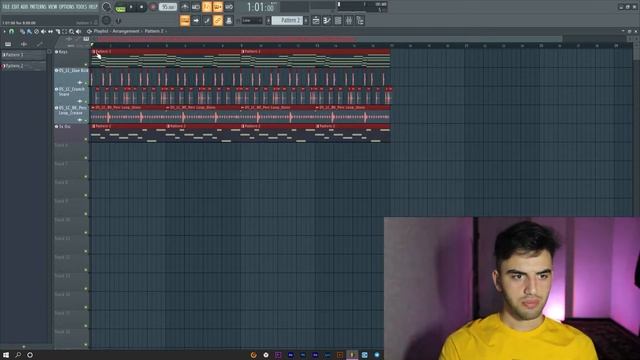Click the tempo BPM field

coord(168,7)
